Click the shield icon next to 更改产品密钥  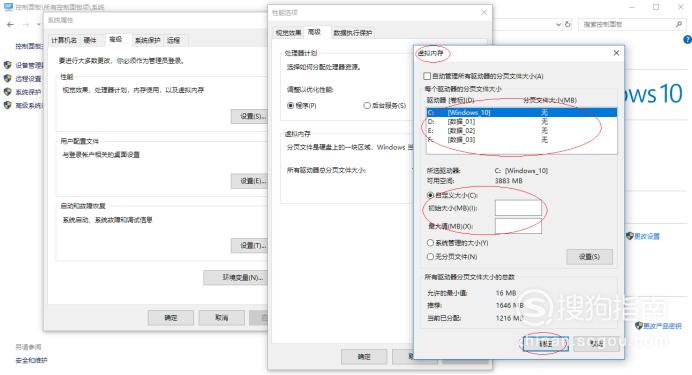639,326
